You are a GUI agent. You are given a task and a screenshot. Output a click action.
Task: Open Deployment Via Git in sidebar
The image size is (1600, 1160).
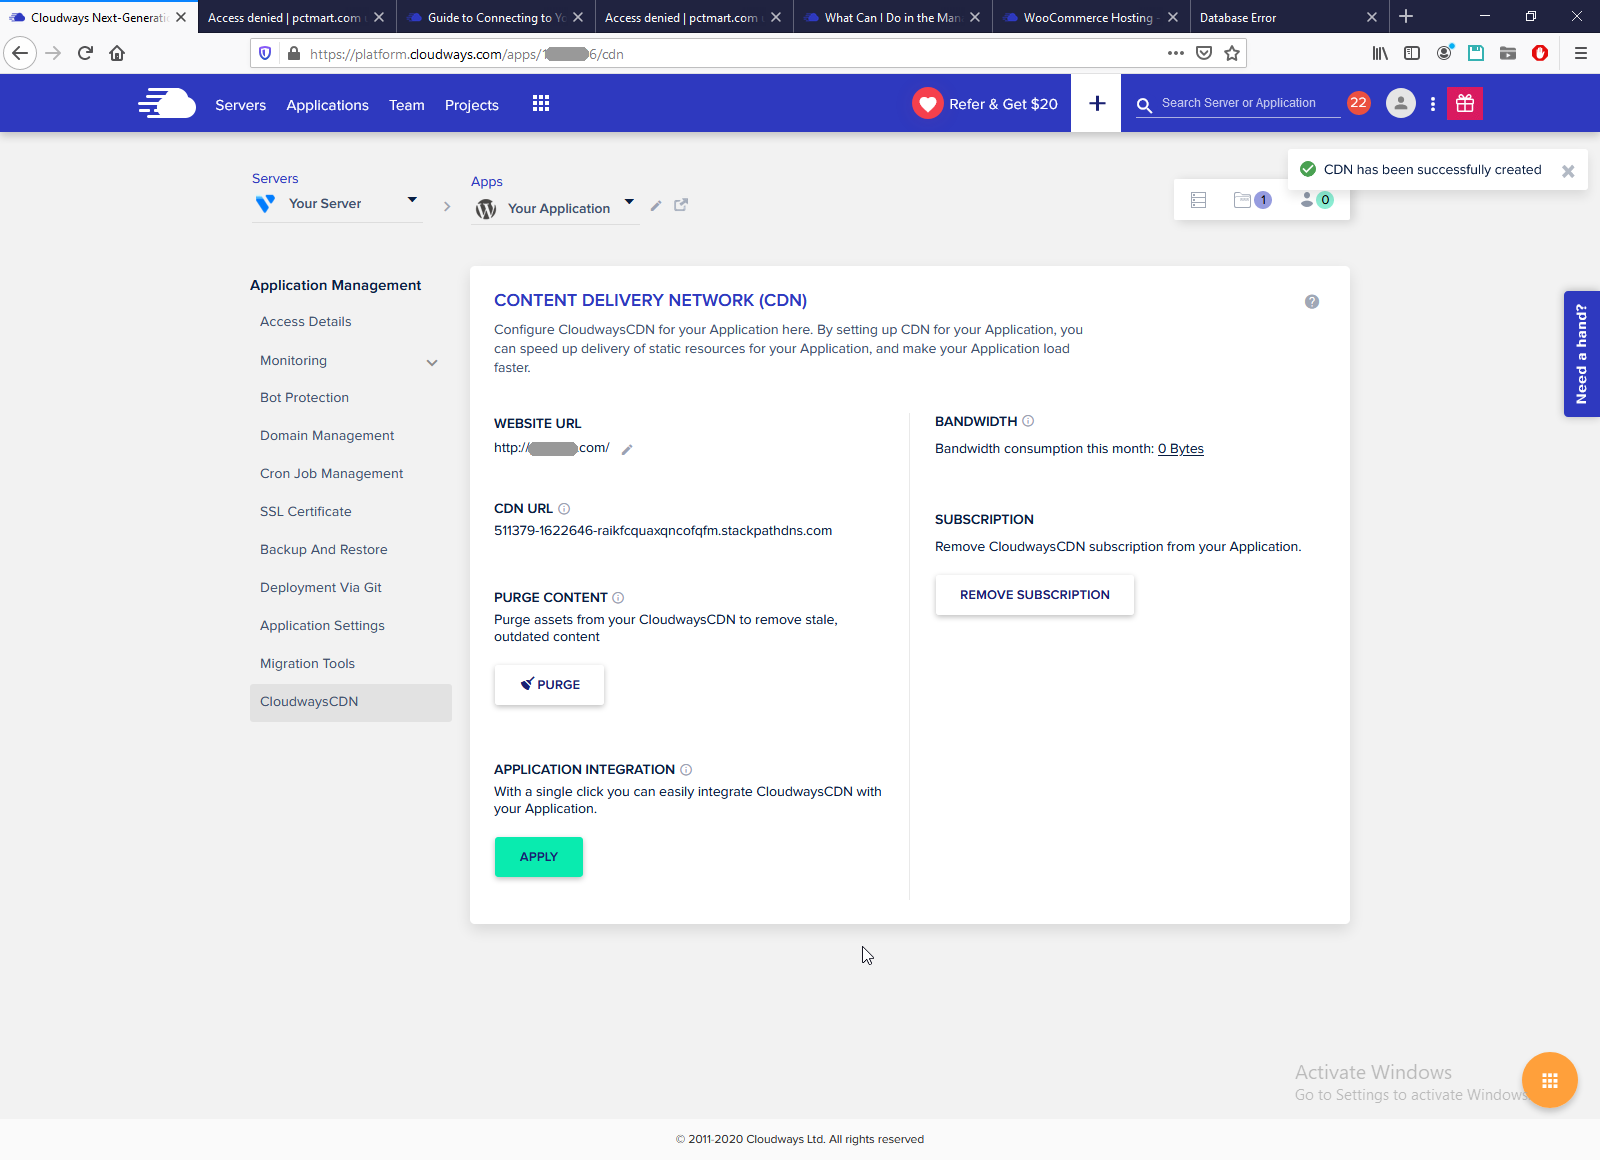pos(321,588)
